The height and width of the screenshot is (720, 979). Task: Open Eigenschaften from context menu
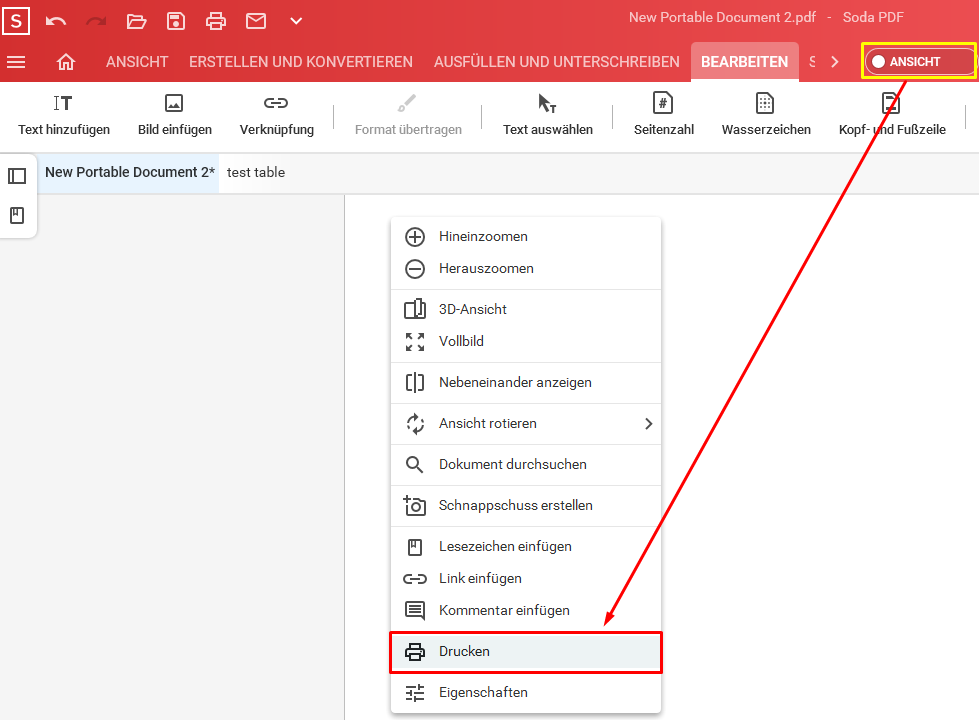click(x=526, y=693)
